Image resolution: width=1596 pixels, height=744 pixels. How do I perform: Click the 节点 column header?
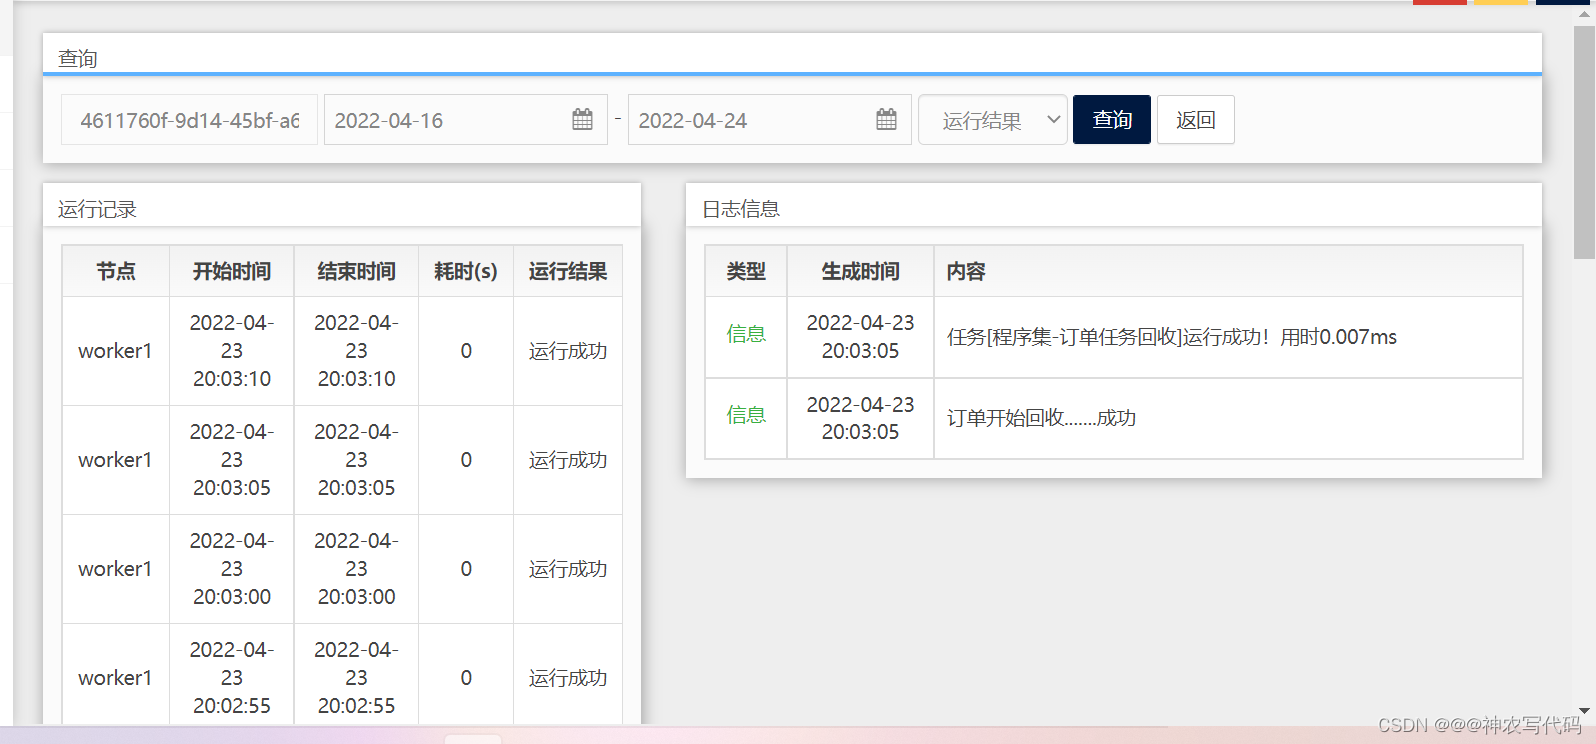pyautogui.click(x=116, y=271)
